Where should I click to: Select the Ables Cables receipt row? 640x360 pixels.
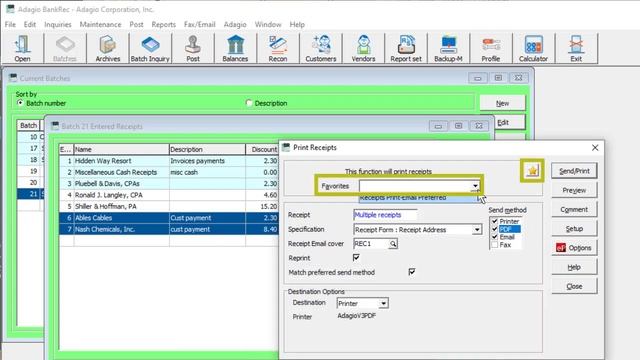coord(169,218)
